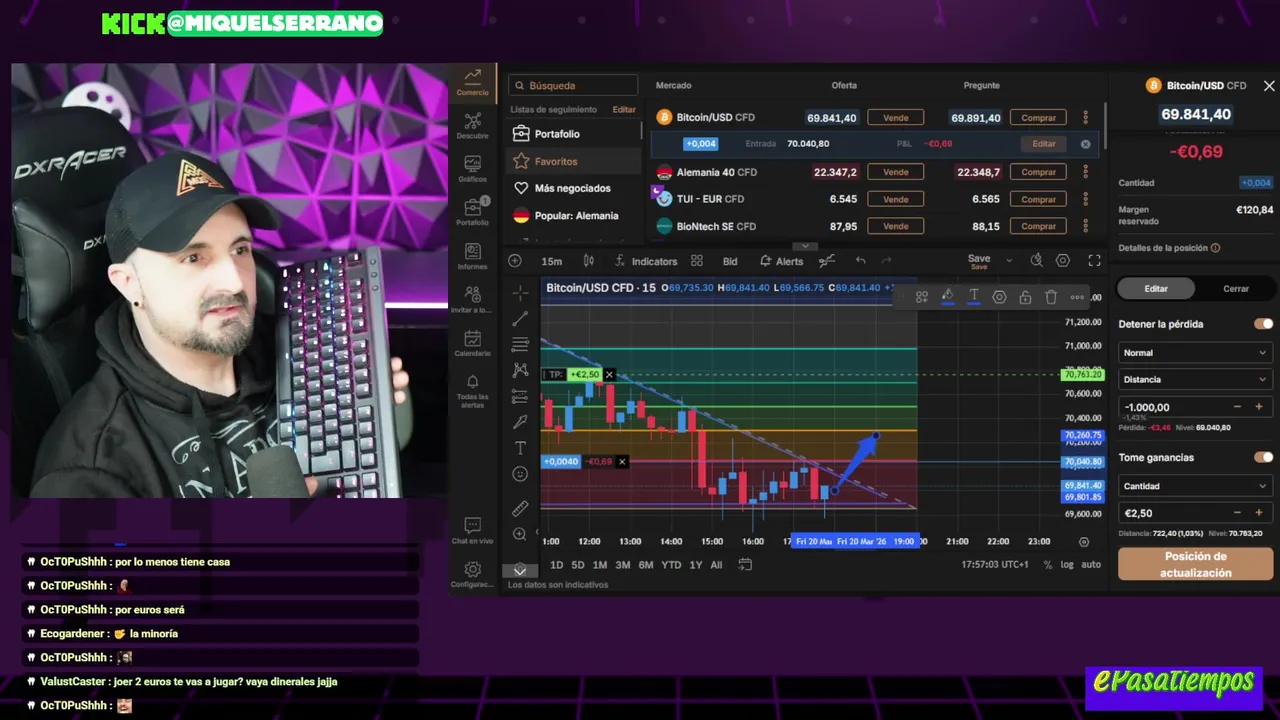Select the forecasting position tool
Image resolution: width=1280 pixels, height=720 pixels.
(x=520, y=397)
